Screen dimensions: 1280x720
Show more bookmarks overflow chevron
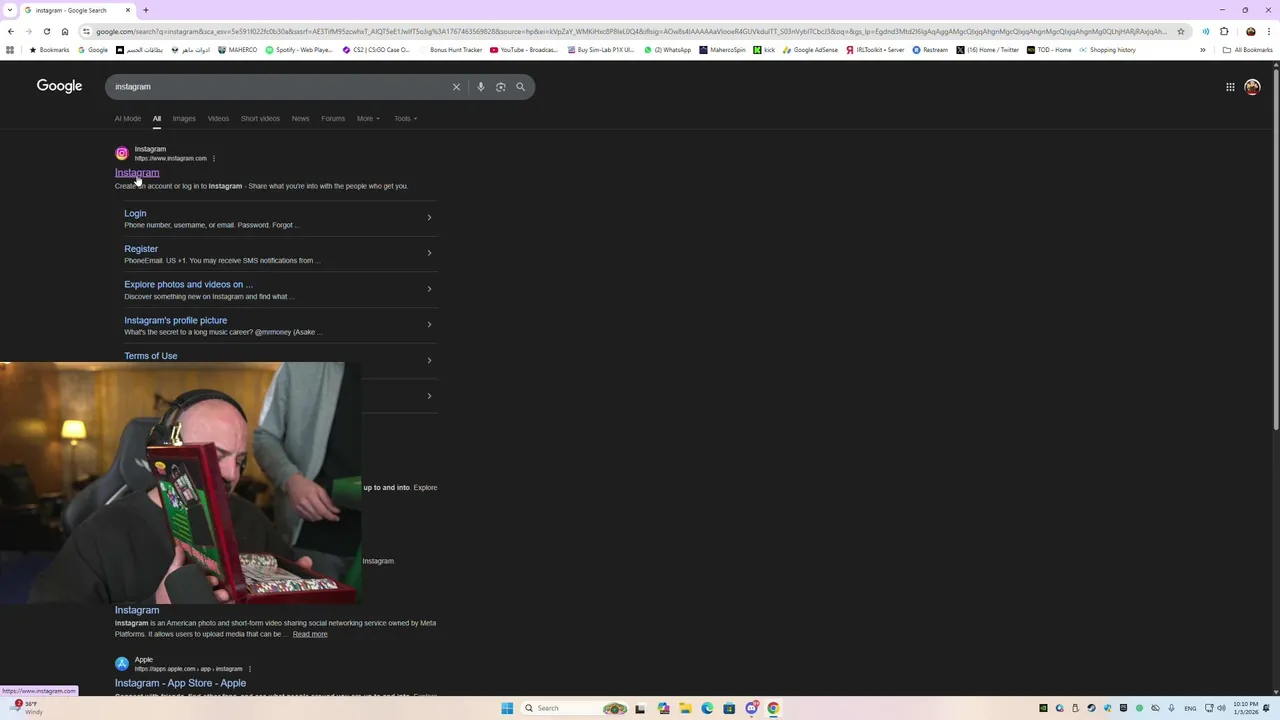(x=1203, y=50)
